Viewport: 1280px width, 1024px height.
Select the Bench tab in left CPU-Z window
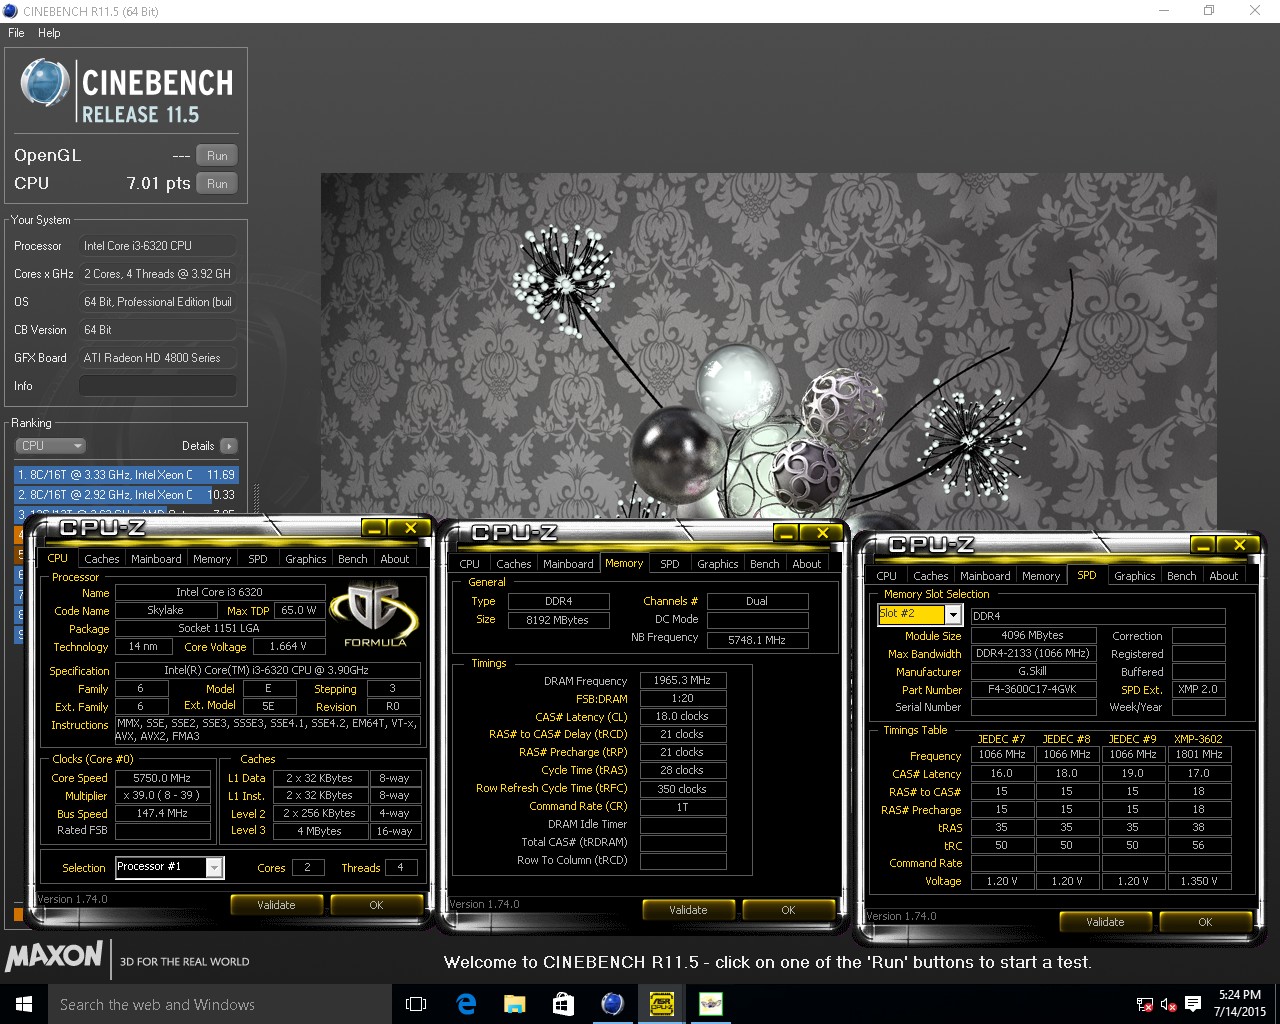coord(352,559)
